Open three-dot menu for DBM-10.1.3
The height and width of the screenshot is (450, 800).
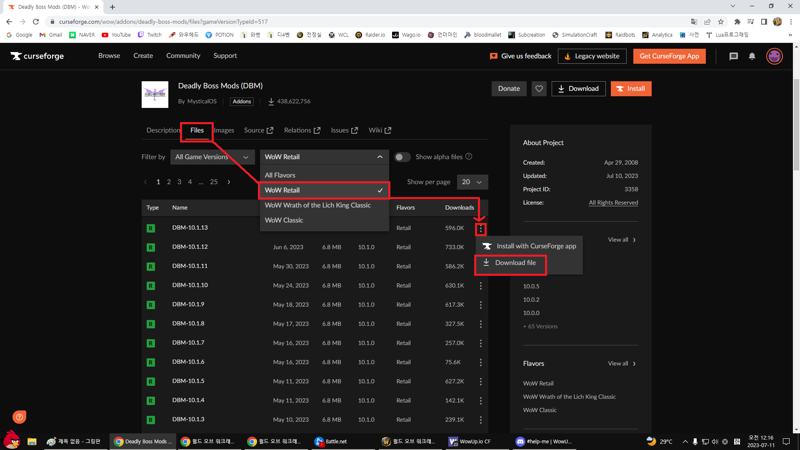(x=481, y=420)
